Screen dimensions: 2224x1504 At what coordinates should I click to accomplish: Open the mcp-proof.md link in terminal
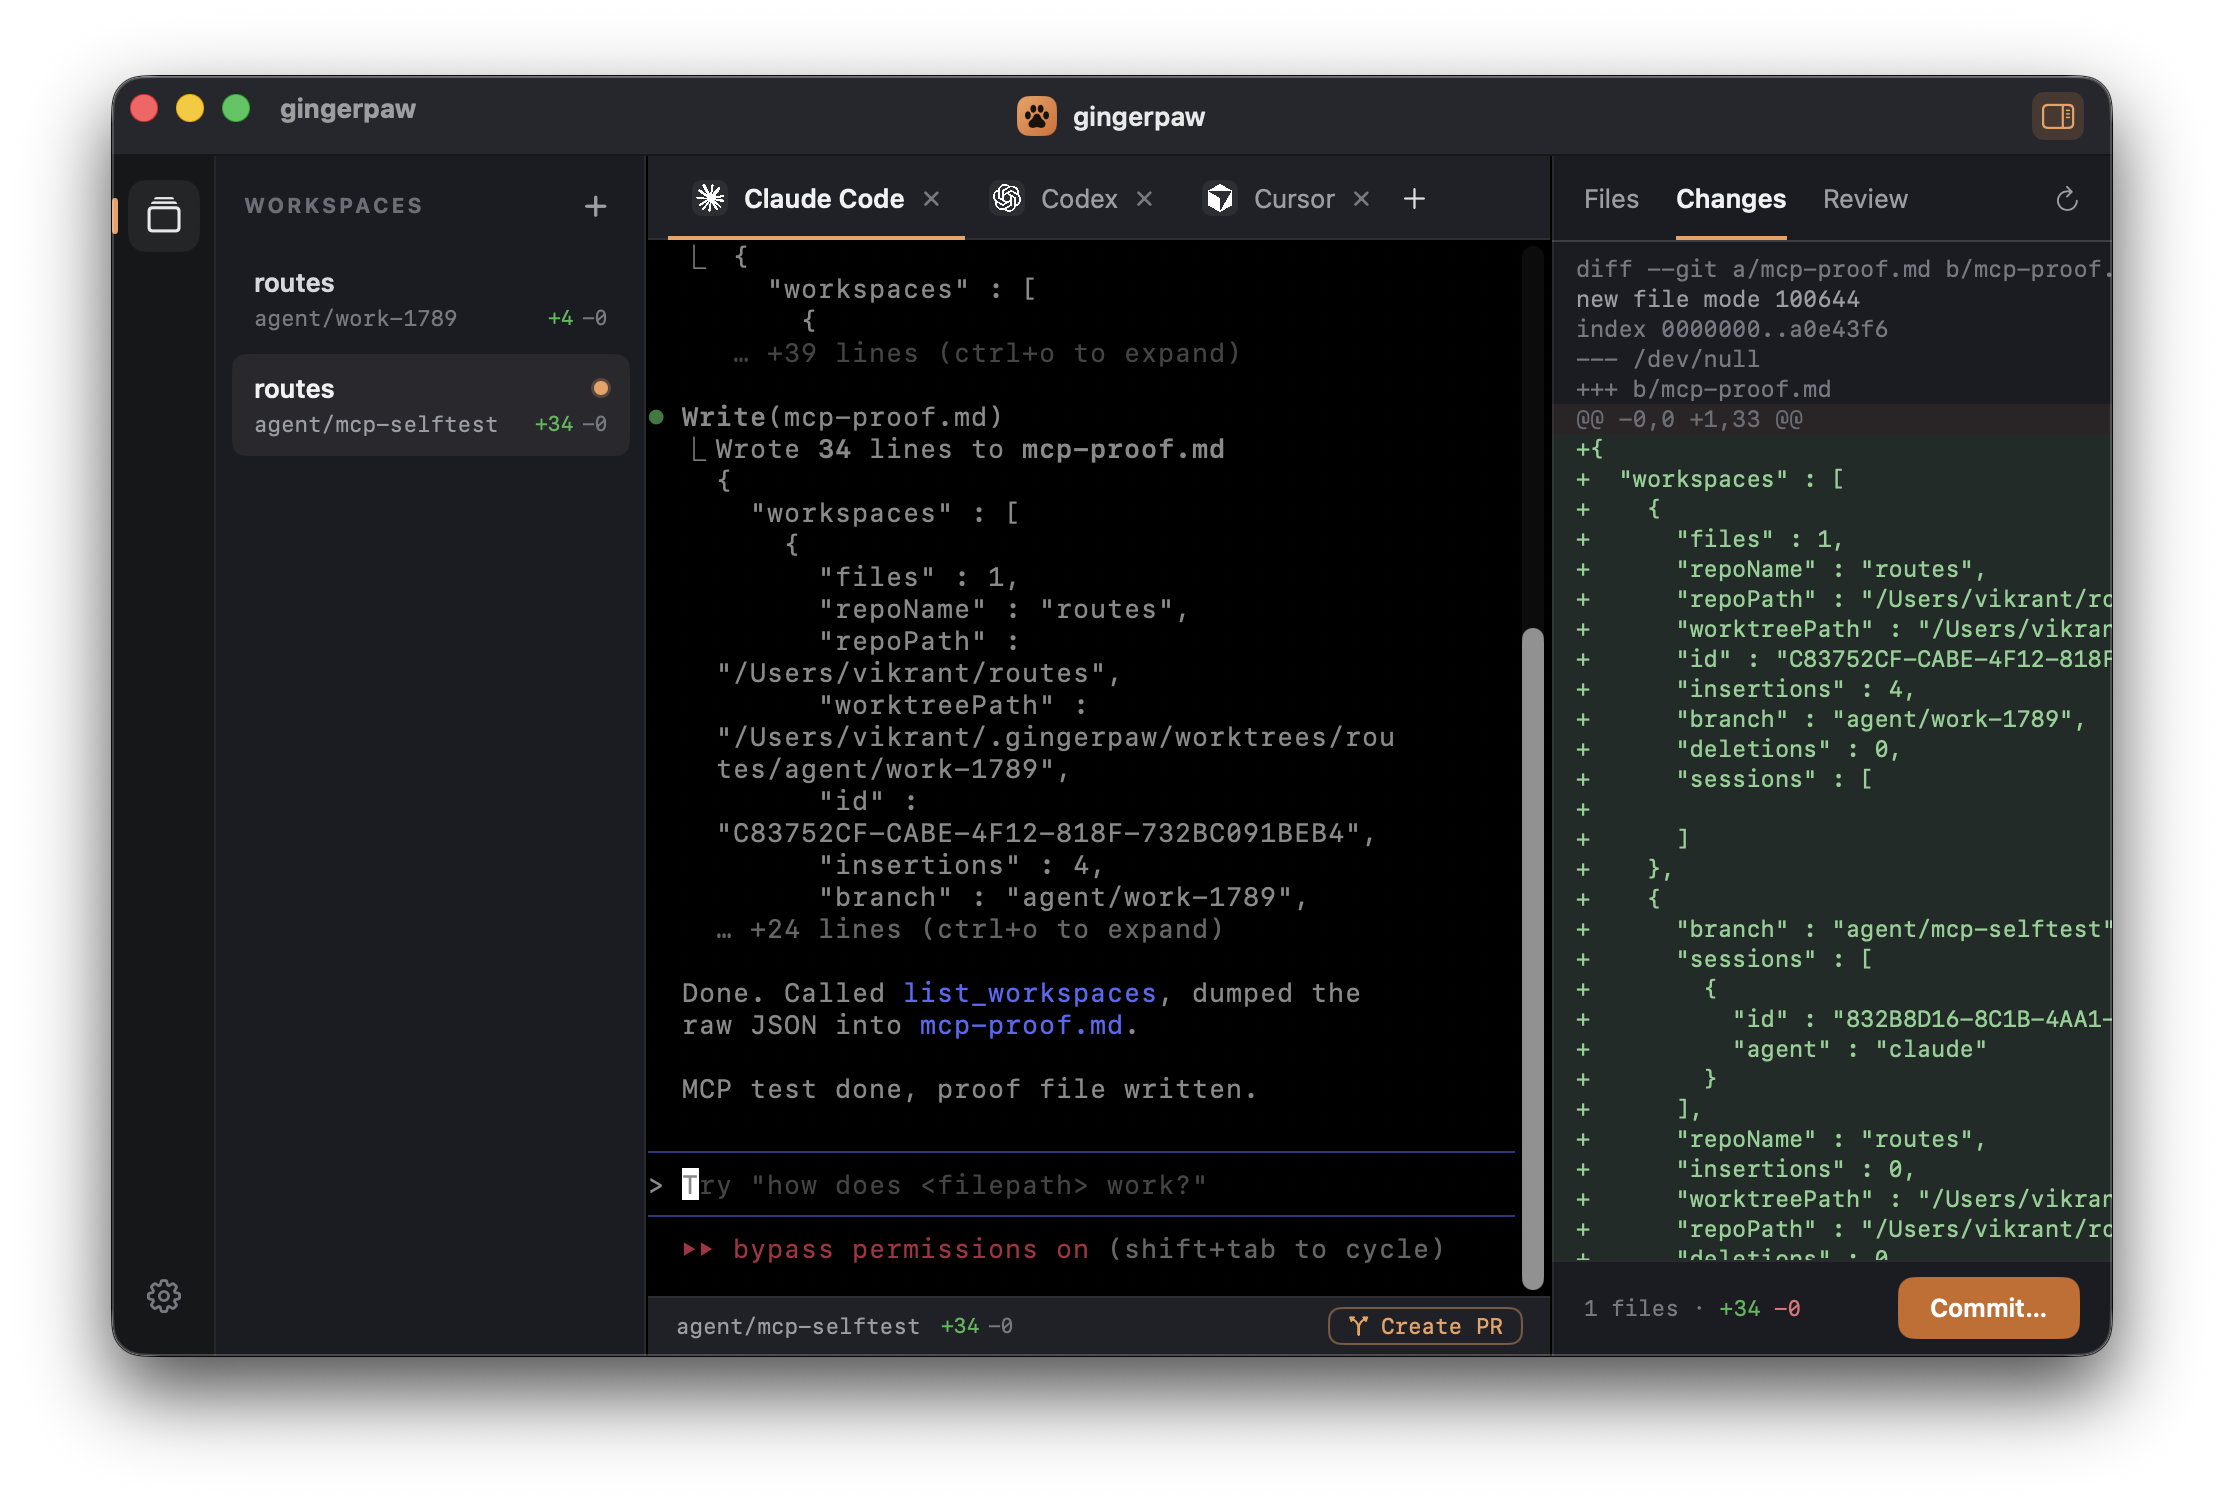pos(1021,1025)
